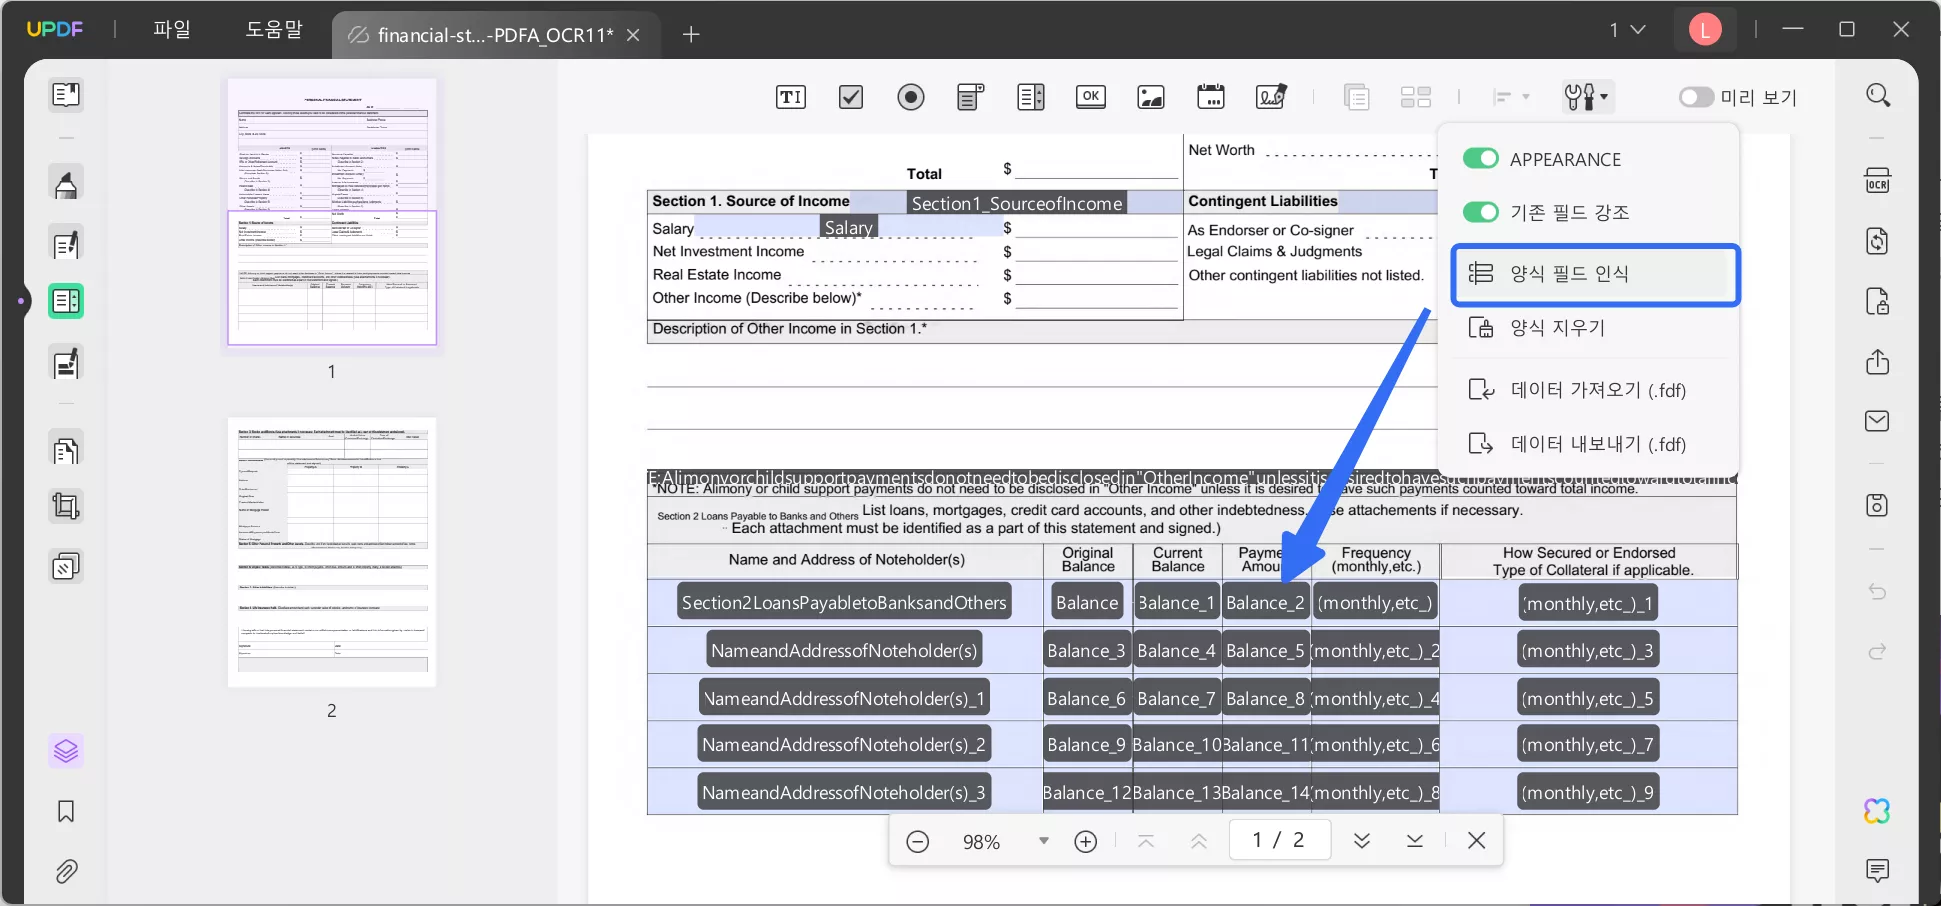The height and width of the screenshot is (906, 1941).
Task: Disable the 기존 필드 강조 toggle
Action: 1481,212
